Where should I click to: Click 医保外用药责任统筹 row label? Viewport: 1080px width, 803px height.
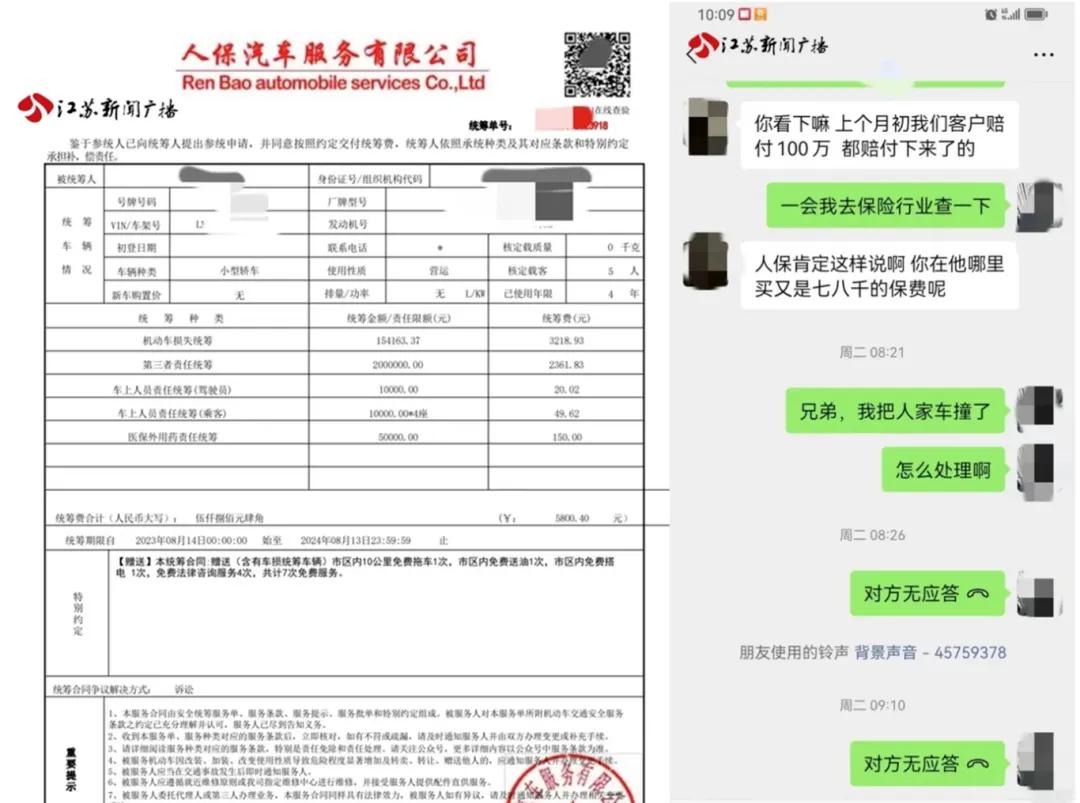coord(172,437)
